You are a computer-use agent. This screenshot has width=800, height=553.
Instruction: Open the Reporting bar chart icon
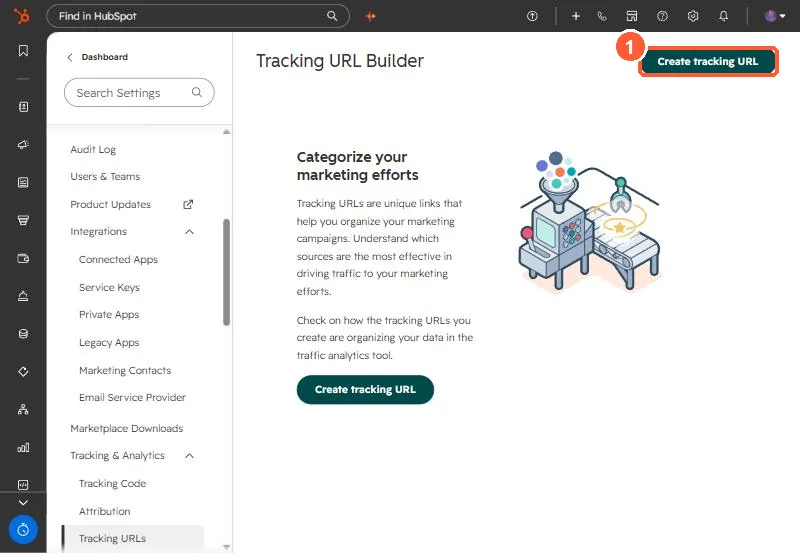coord(23,447)
